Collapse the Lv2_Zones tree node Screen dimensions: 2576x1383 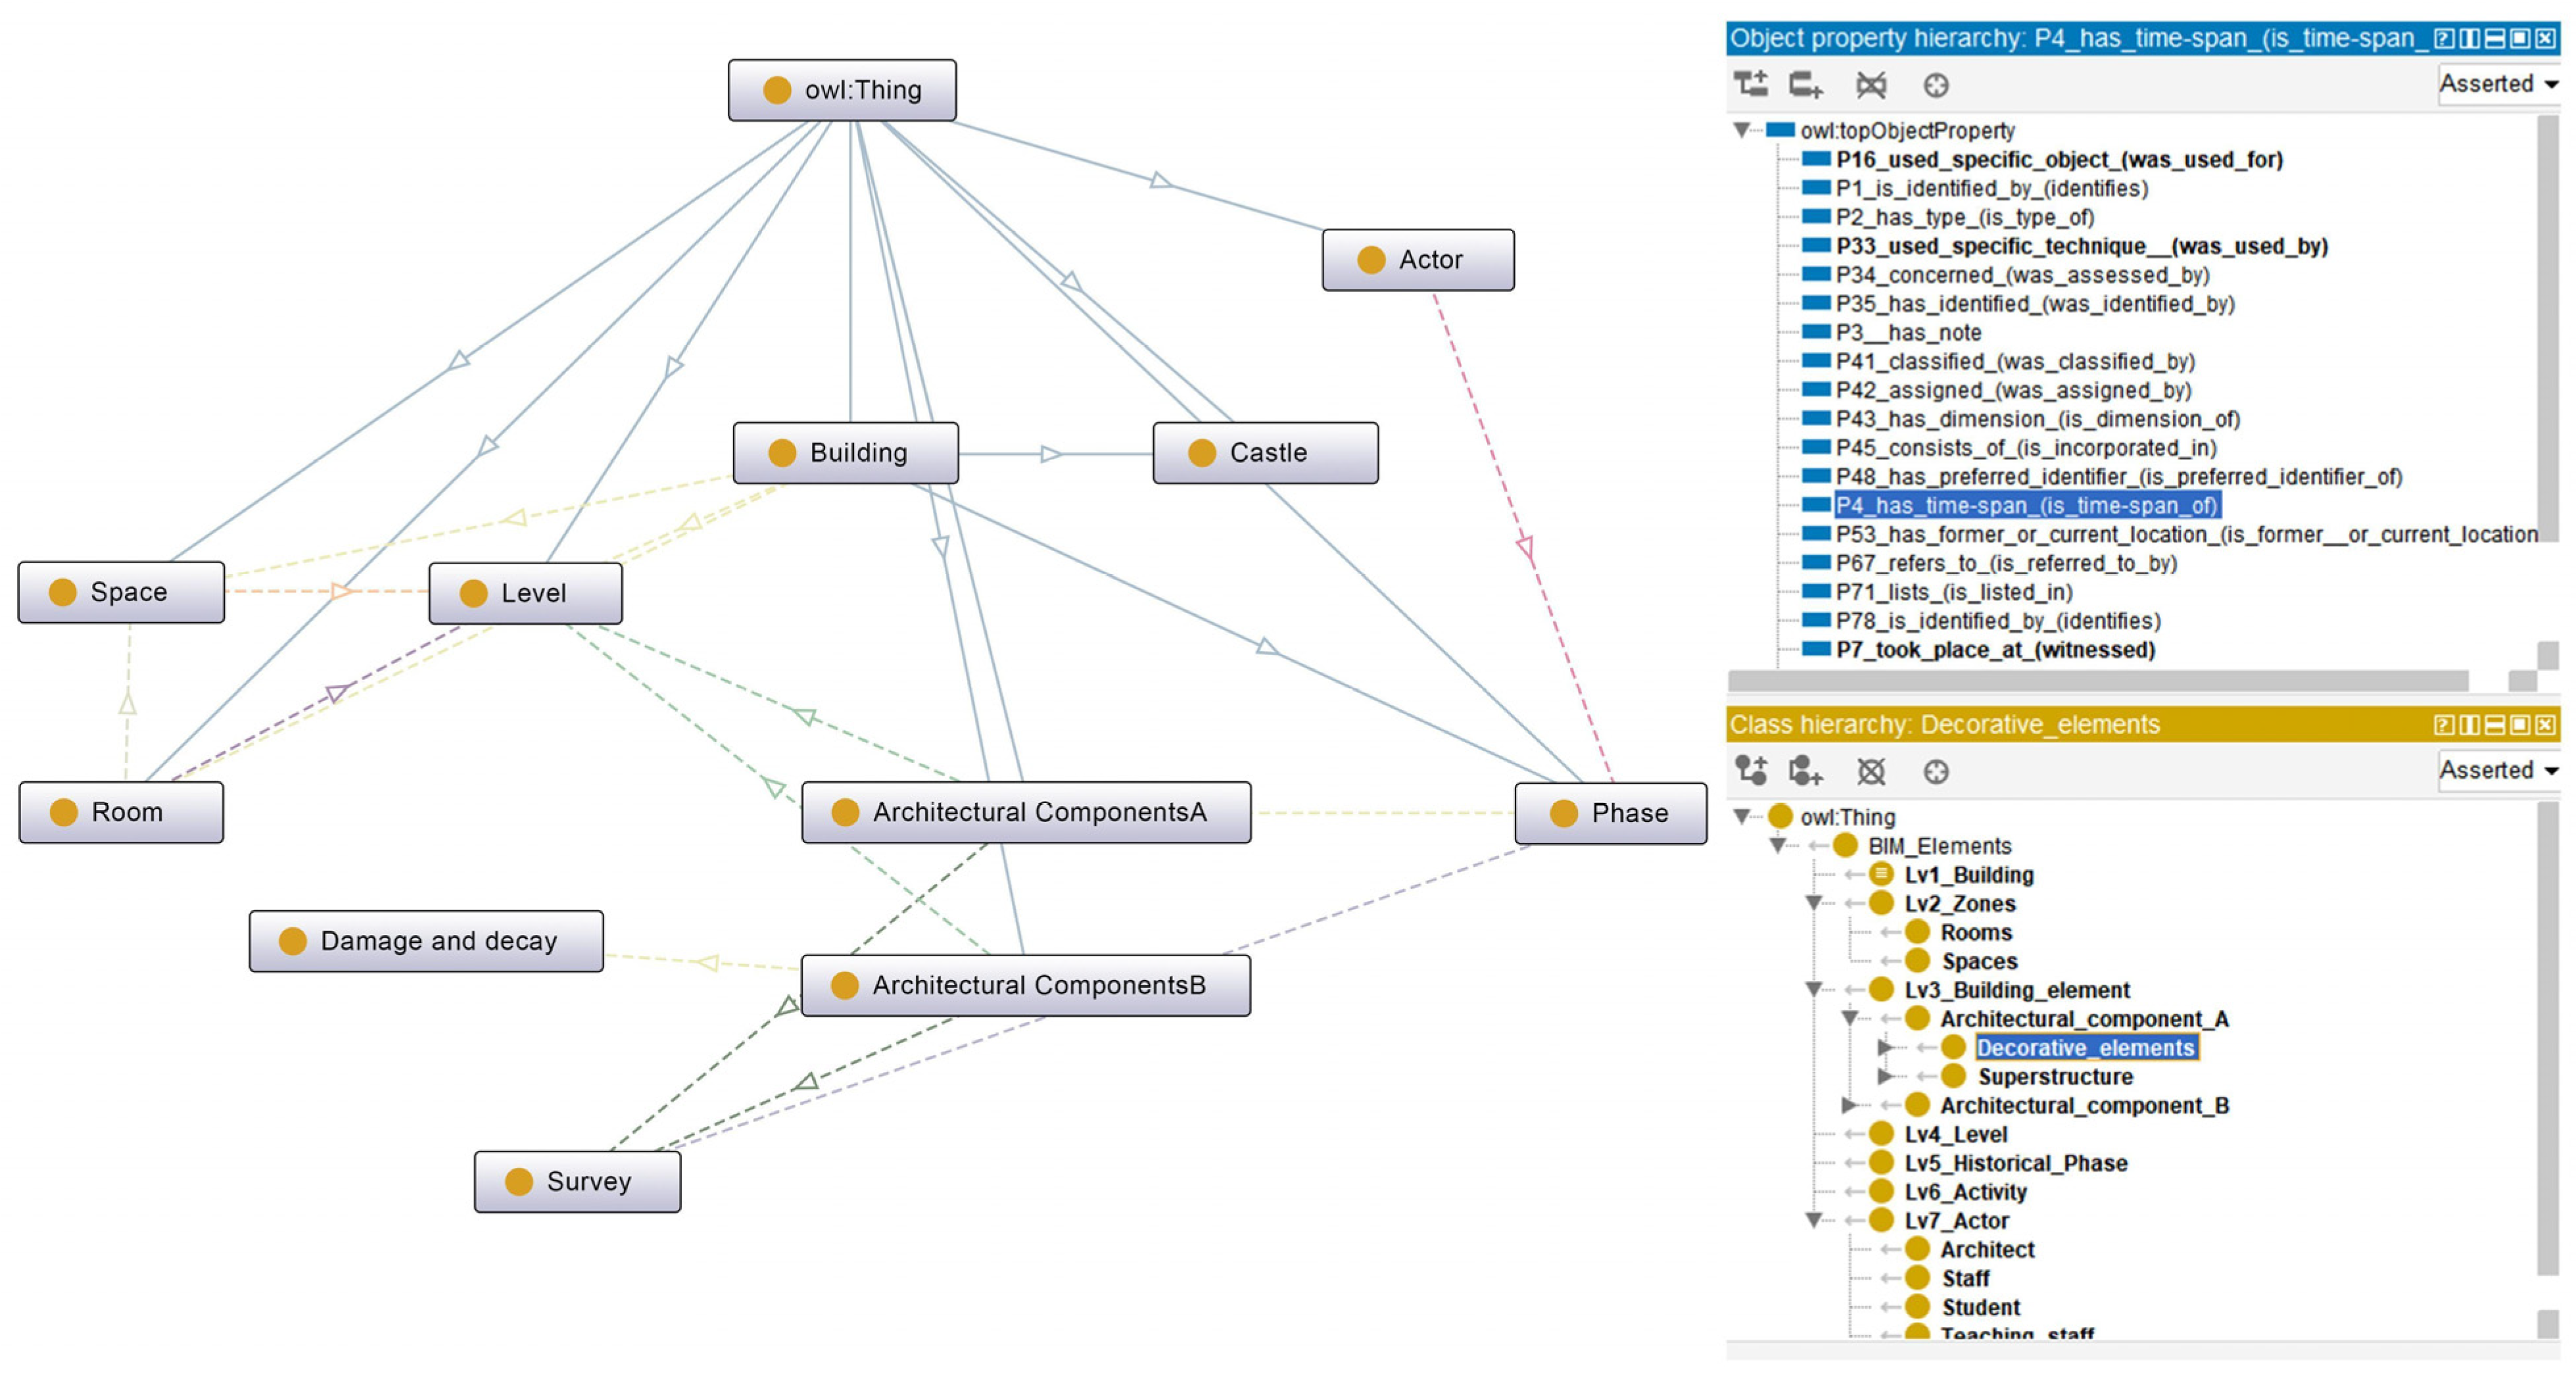tap(1813, 903)
